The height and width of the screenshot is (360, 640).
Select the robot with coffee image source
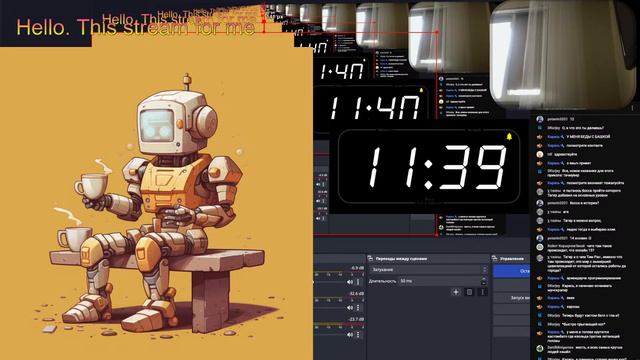(x=156, y=203)
